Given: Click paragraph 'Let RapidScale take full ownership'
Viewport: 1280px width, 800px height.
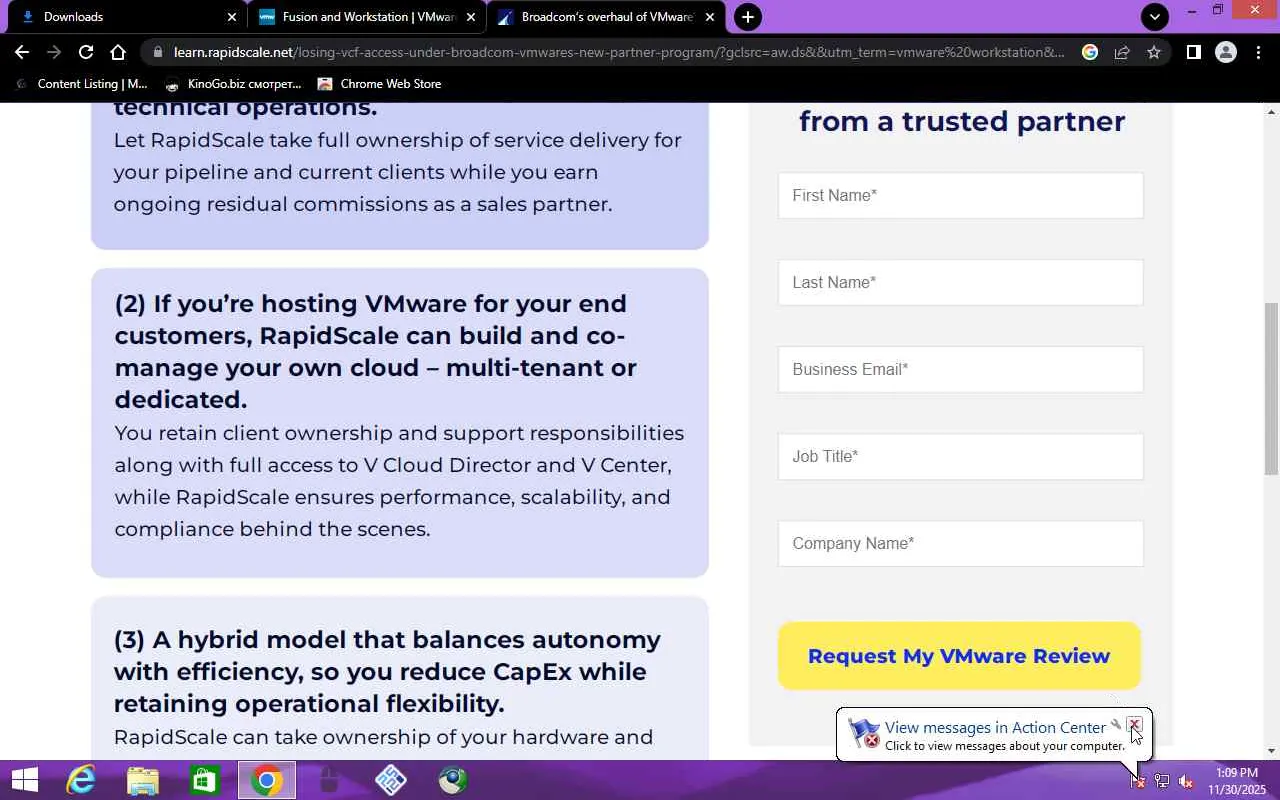Looking at the screenshot, I should click(x=397, y=172).
